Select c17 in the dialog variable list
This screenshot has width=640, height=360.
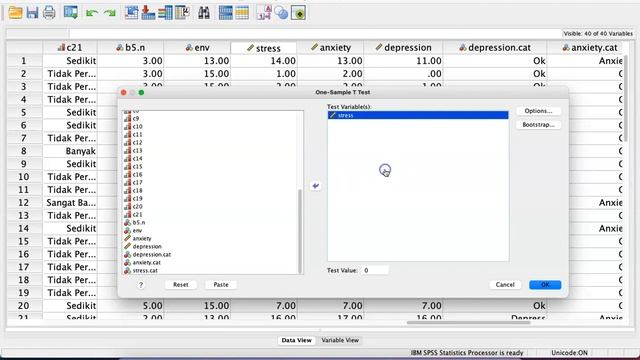click(137, 182)
